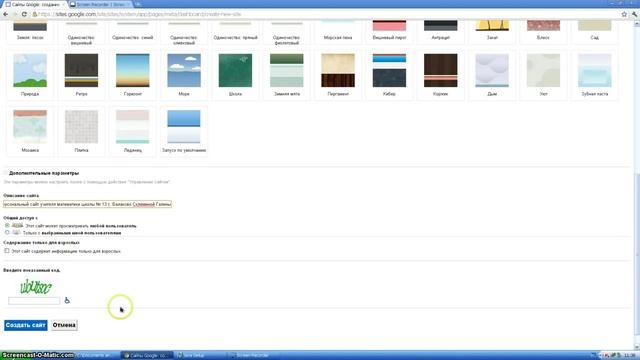Choose the Ретро theme thumbnail
This screenshot has height=360, width=640.
(x=81, y=70)
